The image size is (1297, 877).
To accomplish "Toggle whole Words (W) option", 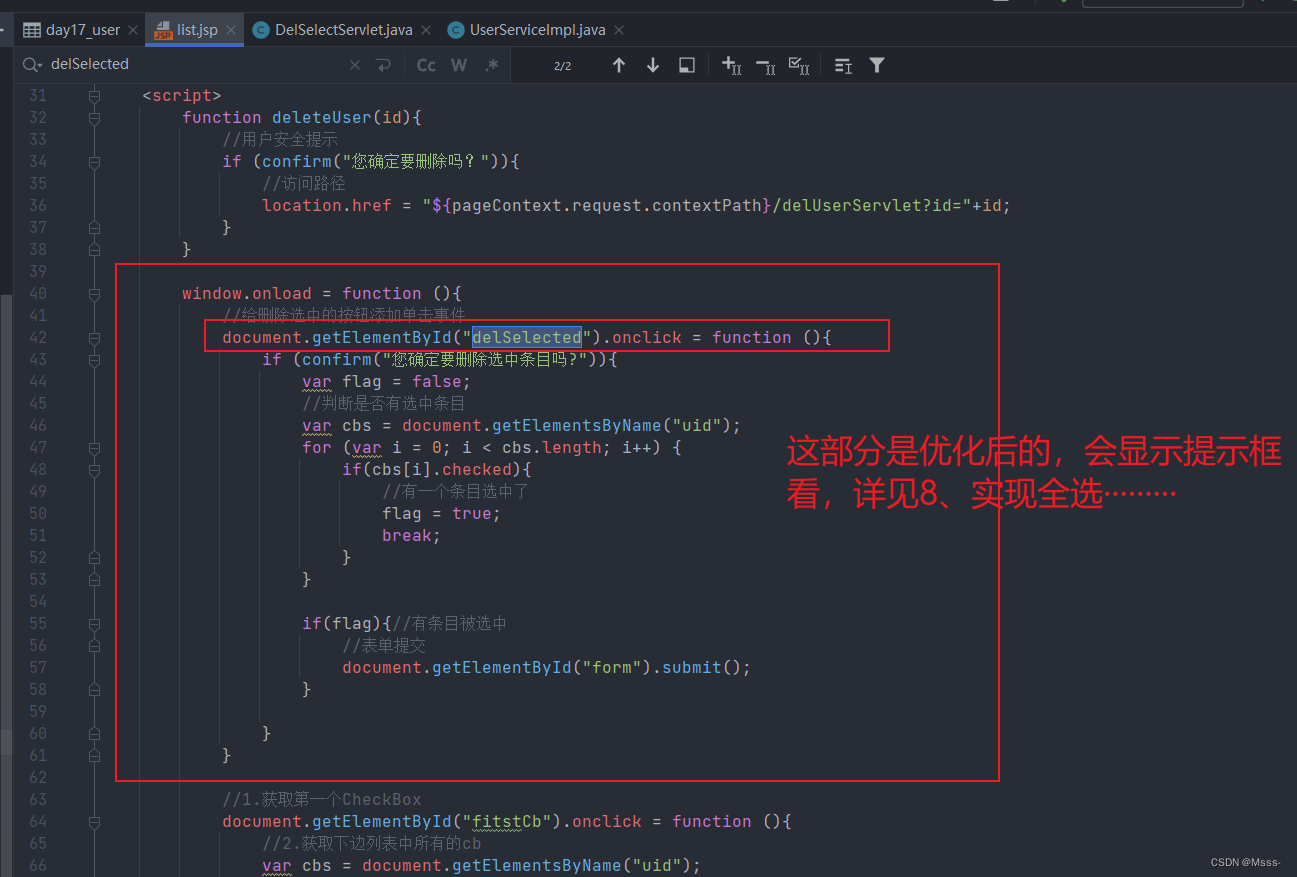I will pyautogui.click(x=459, y=65).
